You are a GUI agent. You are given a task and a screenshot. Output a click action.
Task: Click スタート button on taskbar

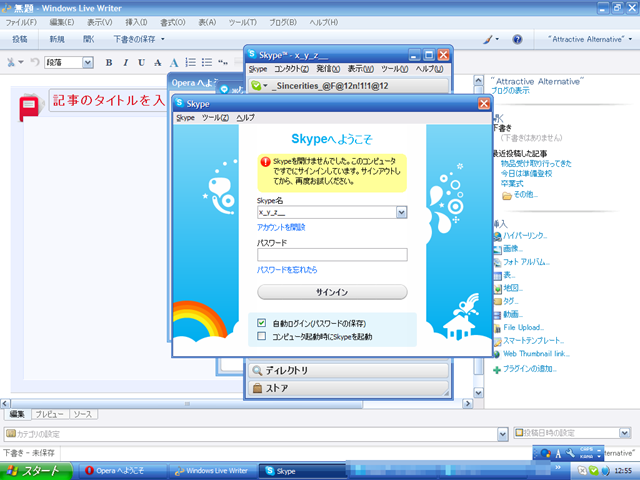[x=36, y=471]
